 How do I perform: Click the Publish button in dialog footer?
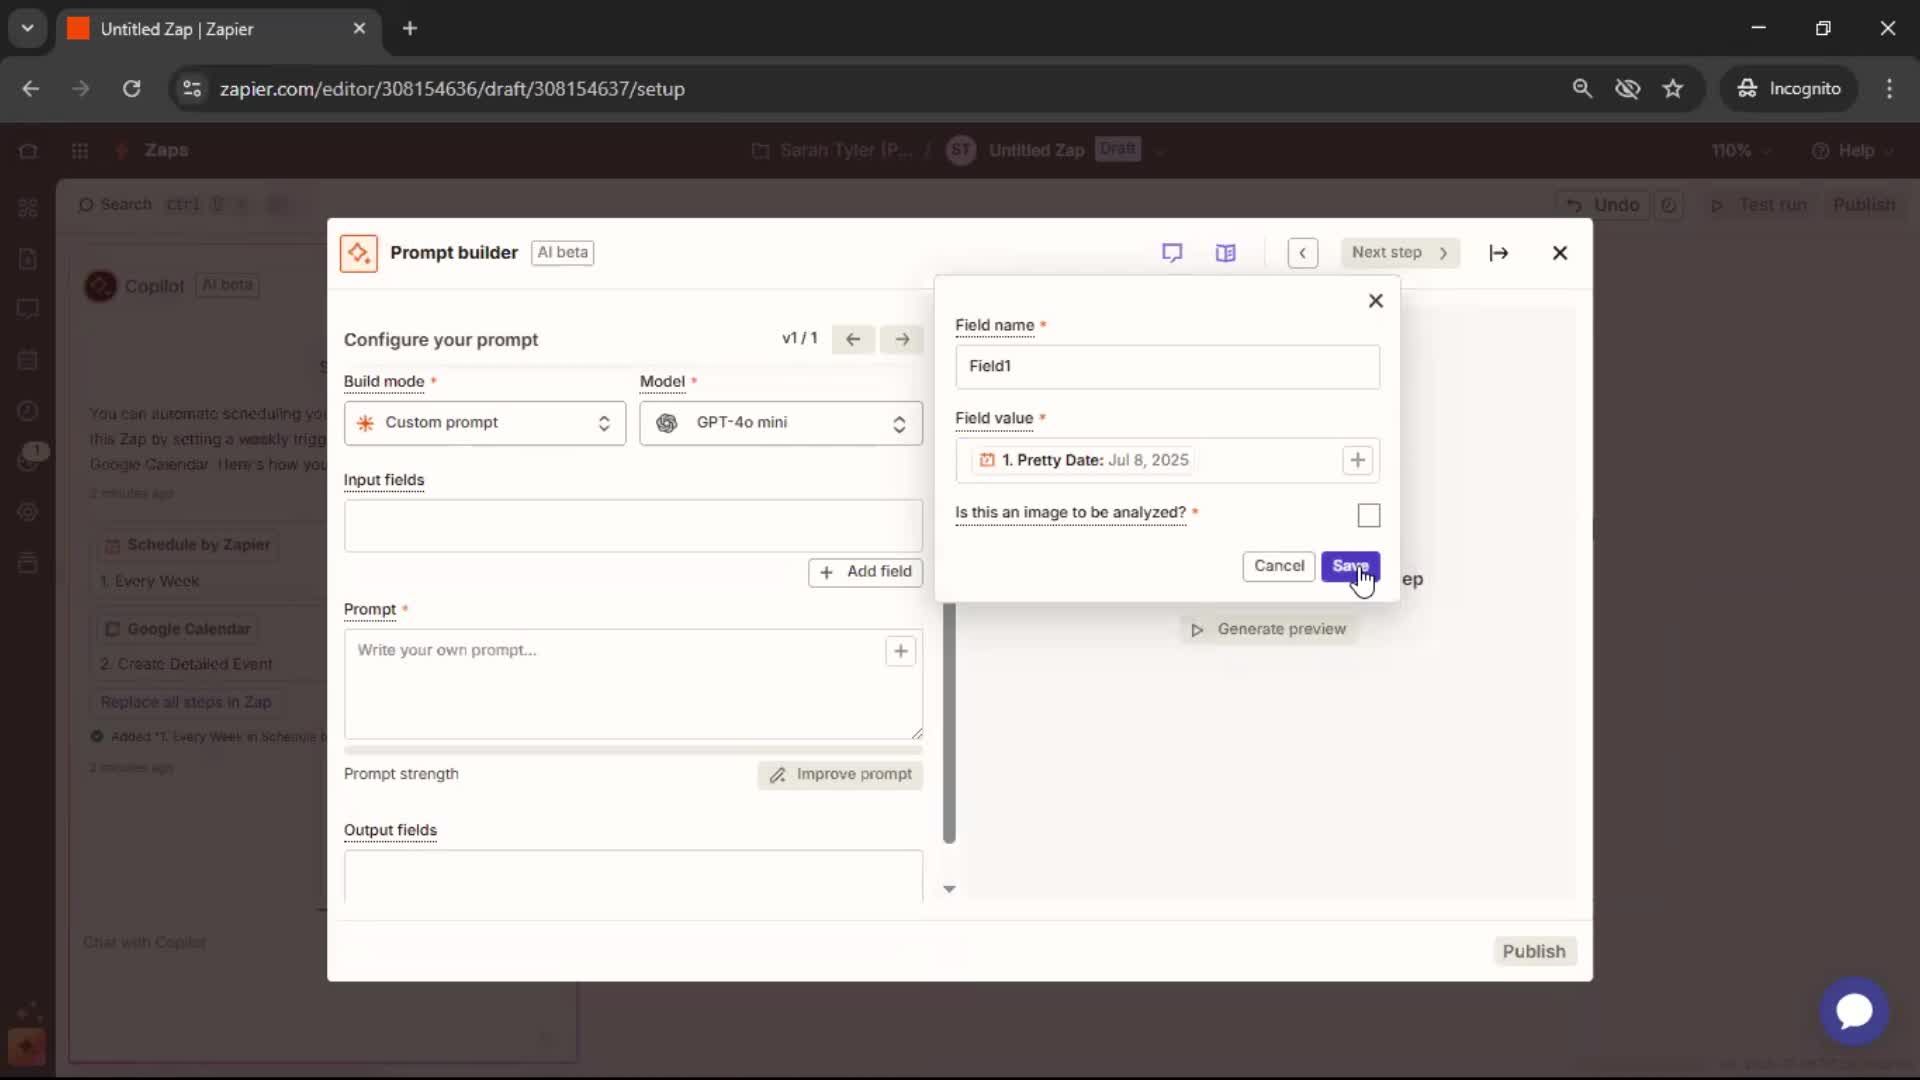point(1534,951)
